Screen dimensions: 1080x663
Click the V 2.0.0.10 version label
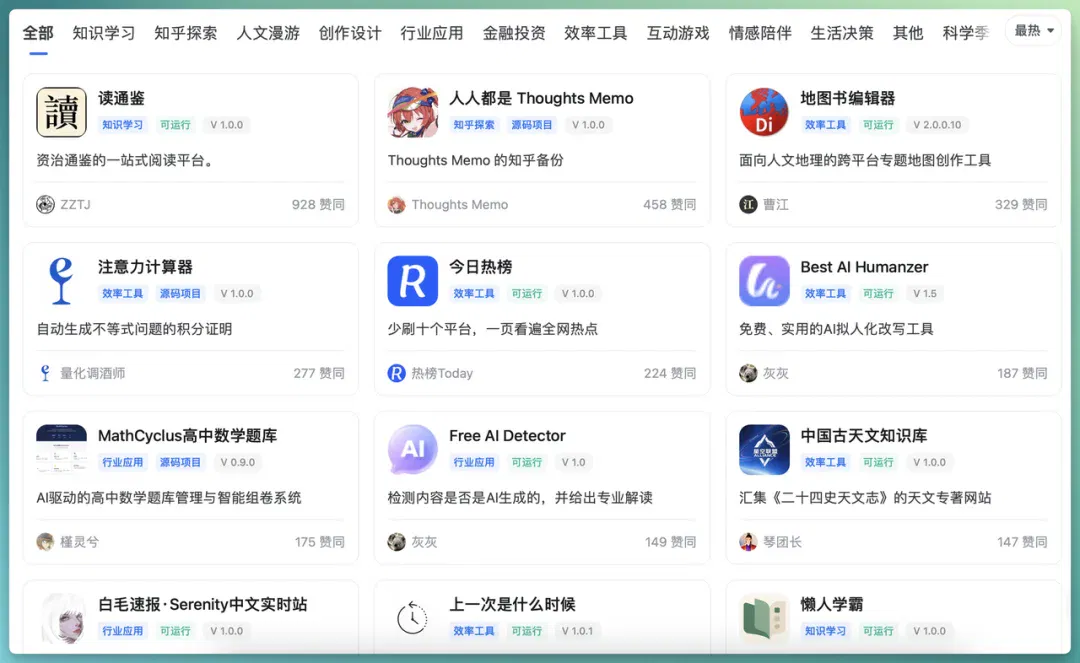(x=937, y=125)
